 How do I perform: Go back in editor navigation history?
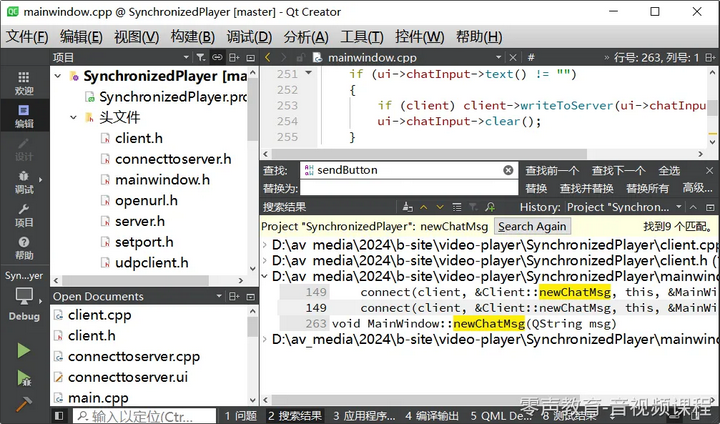click(268, 57)
